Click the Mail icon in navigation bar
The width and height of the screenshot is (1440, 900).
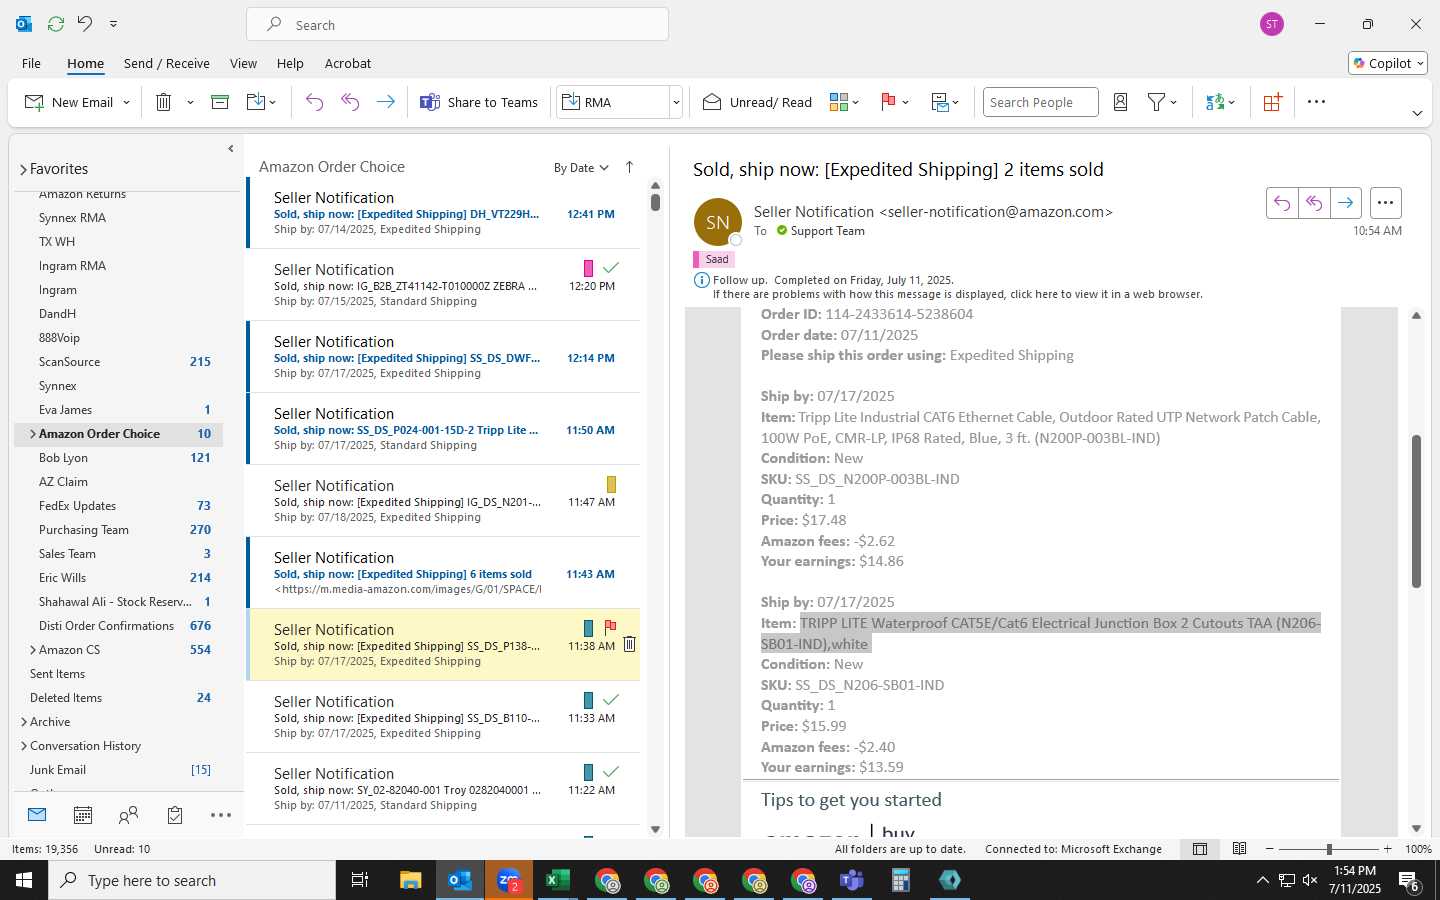pyautogui.click(x=37, y=815)
